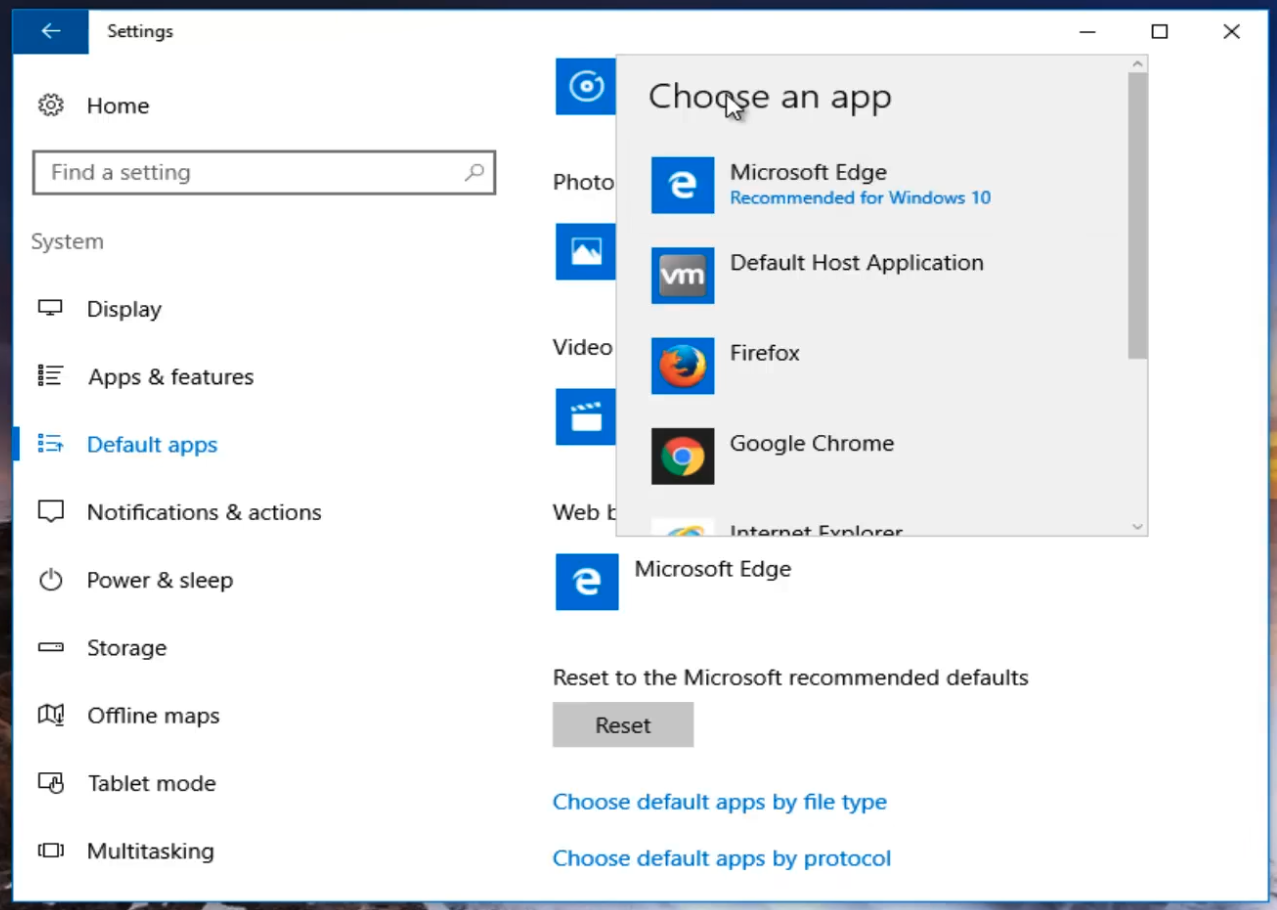This screenshot has height=910, width=1277.
Task: Close the Settings window
Action: (1232, 32)
